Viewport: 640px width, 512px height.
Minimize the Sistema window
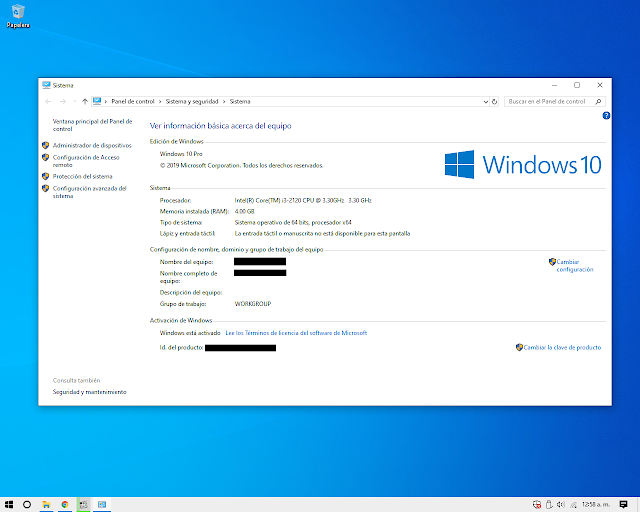(554, 85)
